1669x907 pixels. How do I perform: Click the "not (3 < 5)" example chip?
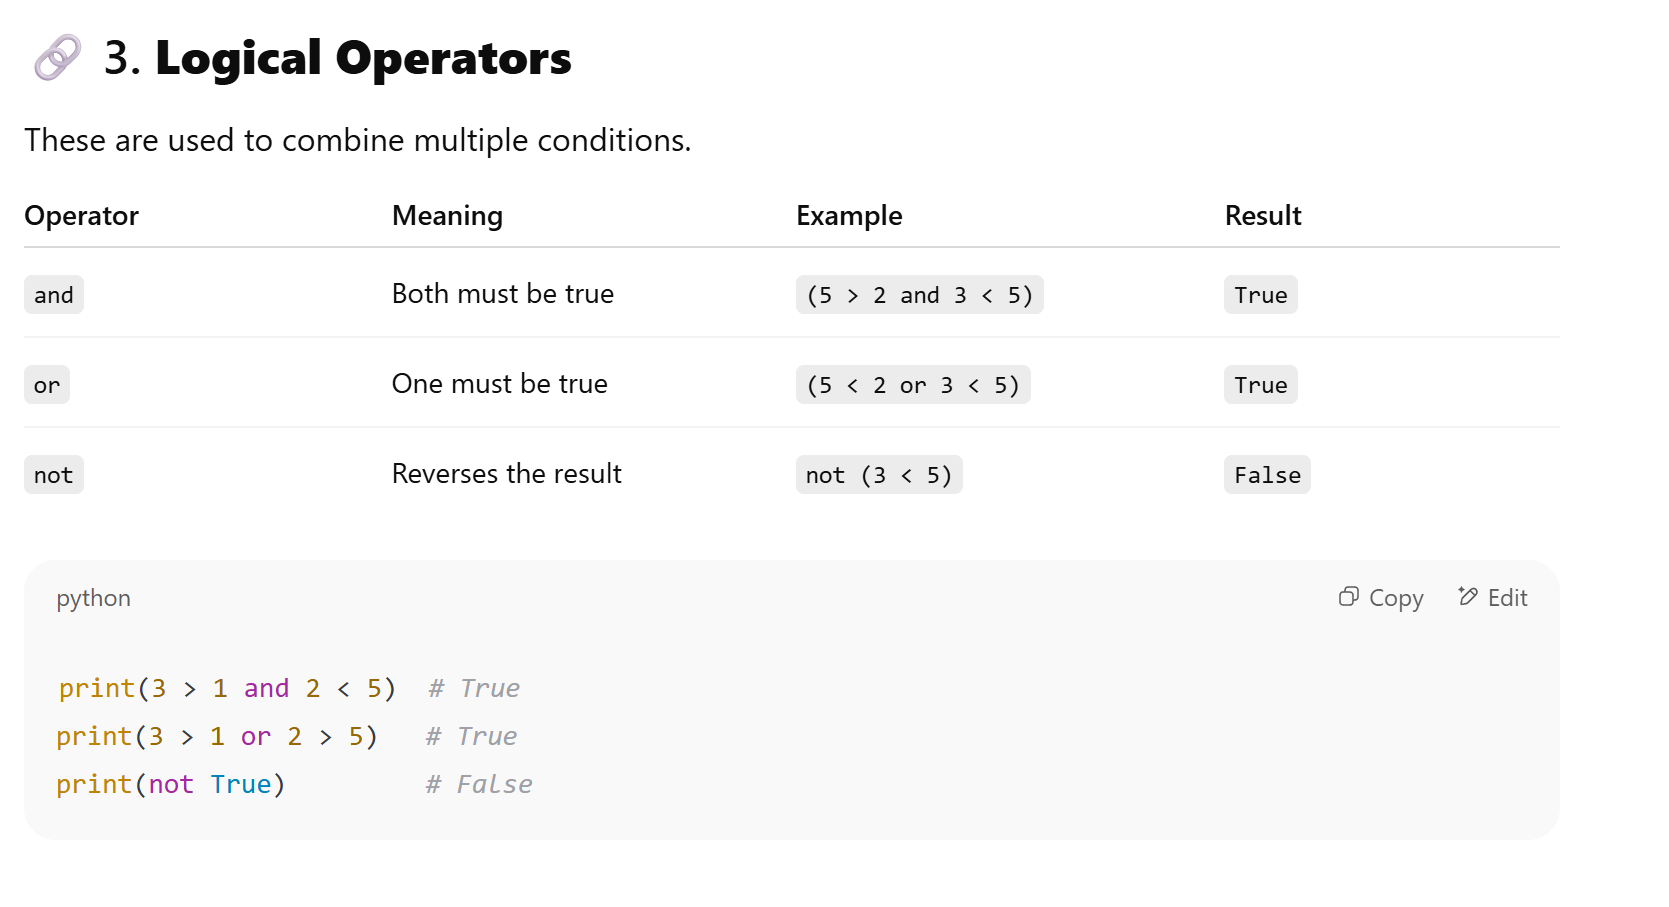pyautogui.click(x=878, y=475)
